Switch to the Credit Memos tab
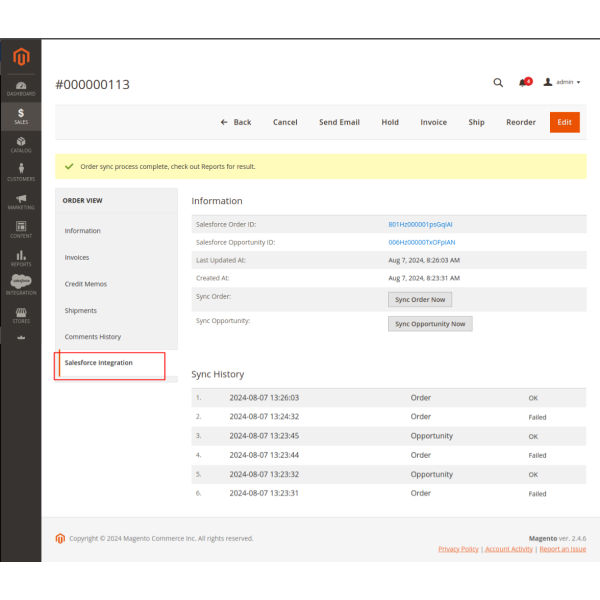 tap(86, 284)
